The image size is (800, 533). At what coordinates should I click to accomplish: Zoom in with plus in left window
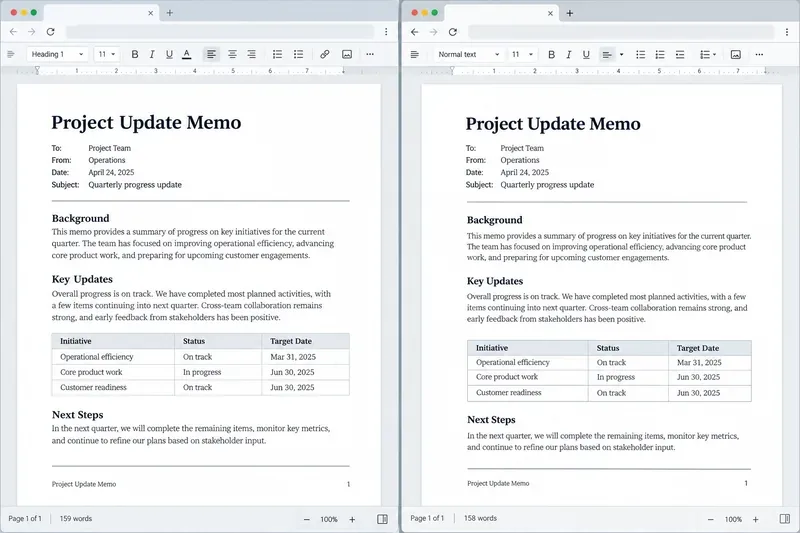(352, 519)
